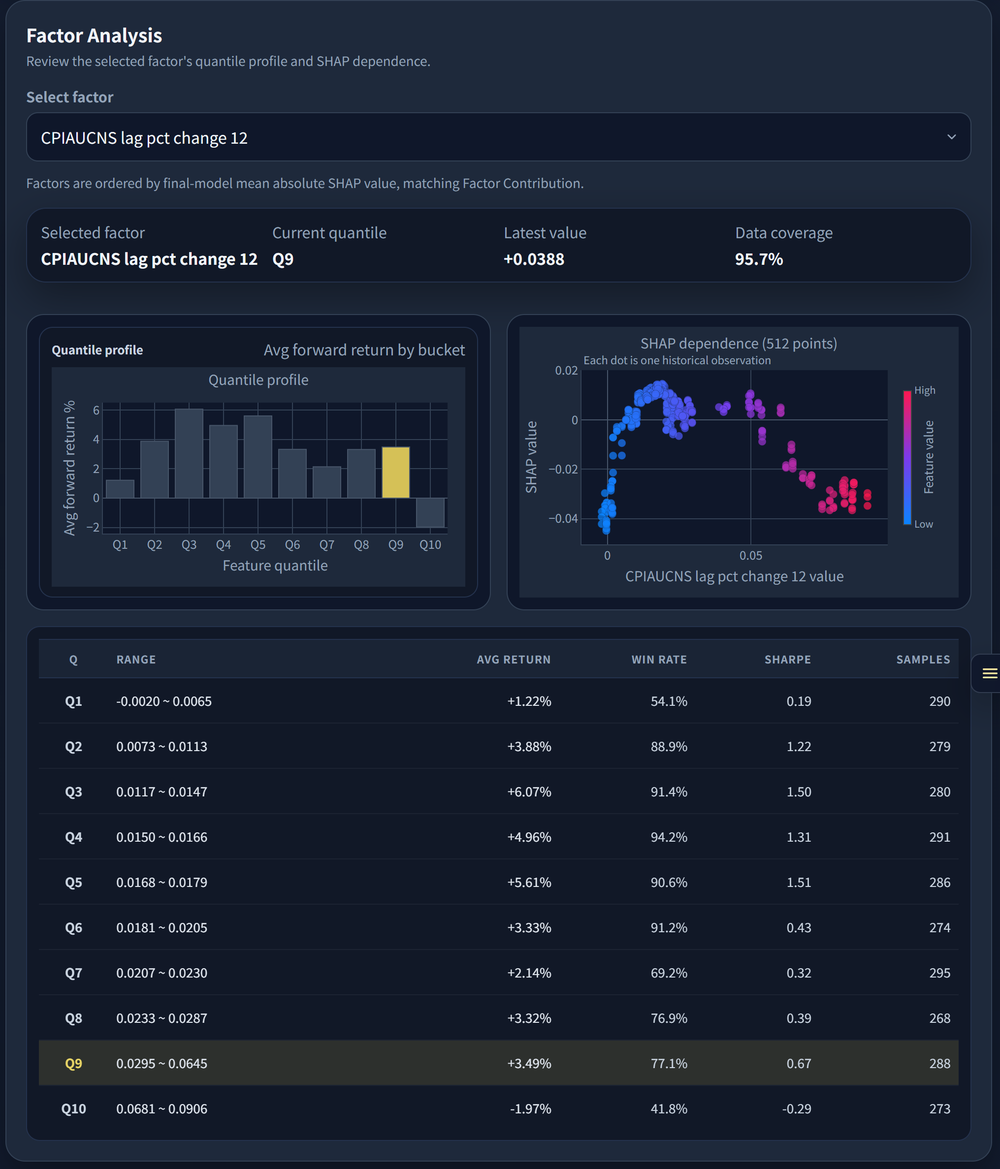
Task: Click win rate '94.2%' in Q4 row
Action: point(669,837)
